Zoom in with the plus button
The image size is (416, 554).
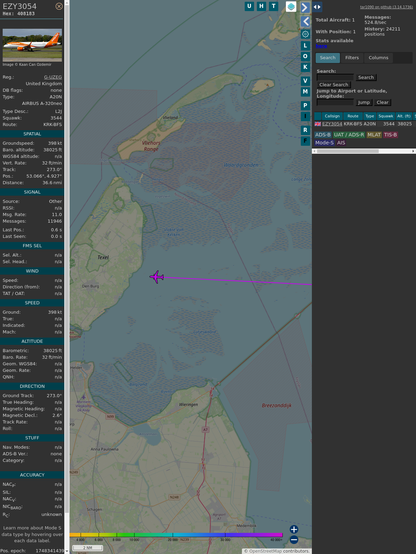coord(294,529)
